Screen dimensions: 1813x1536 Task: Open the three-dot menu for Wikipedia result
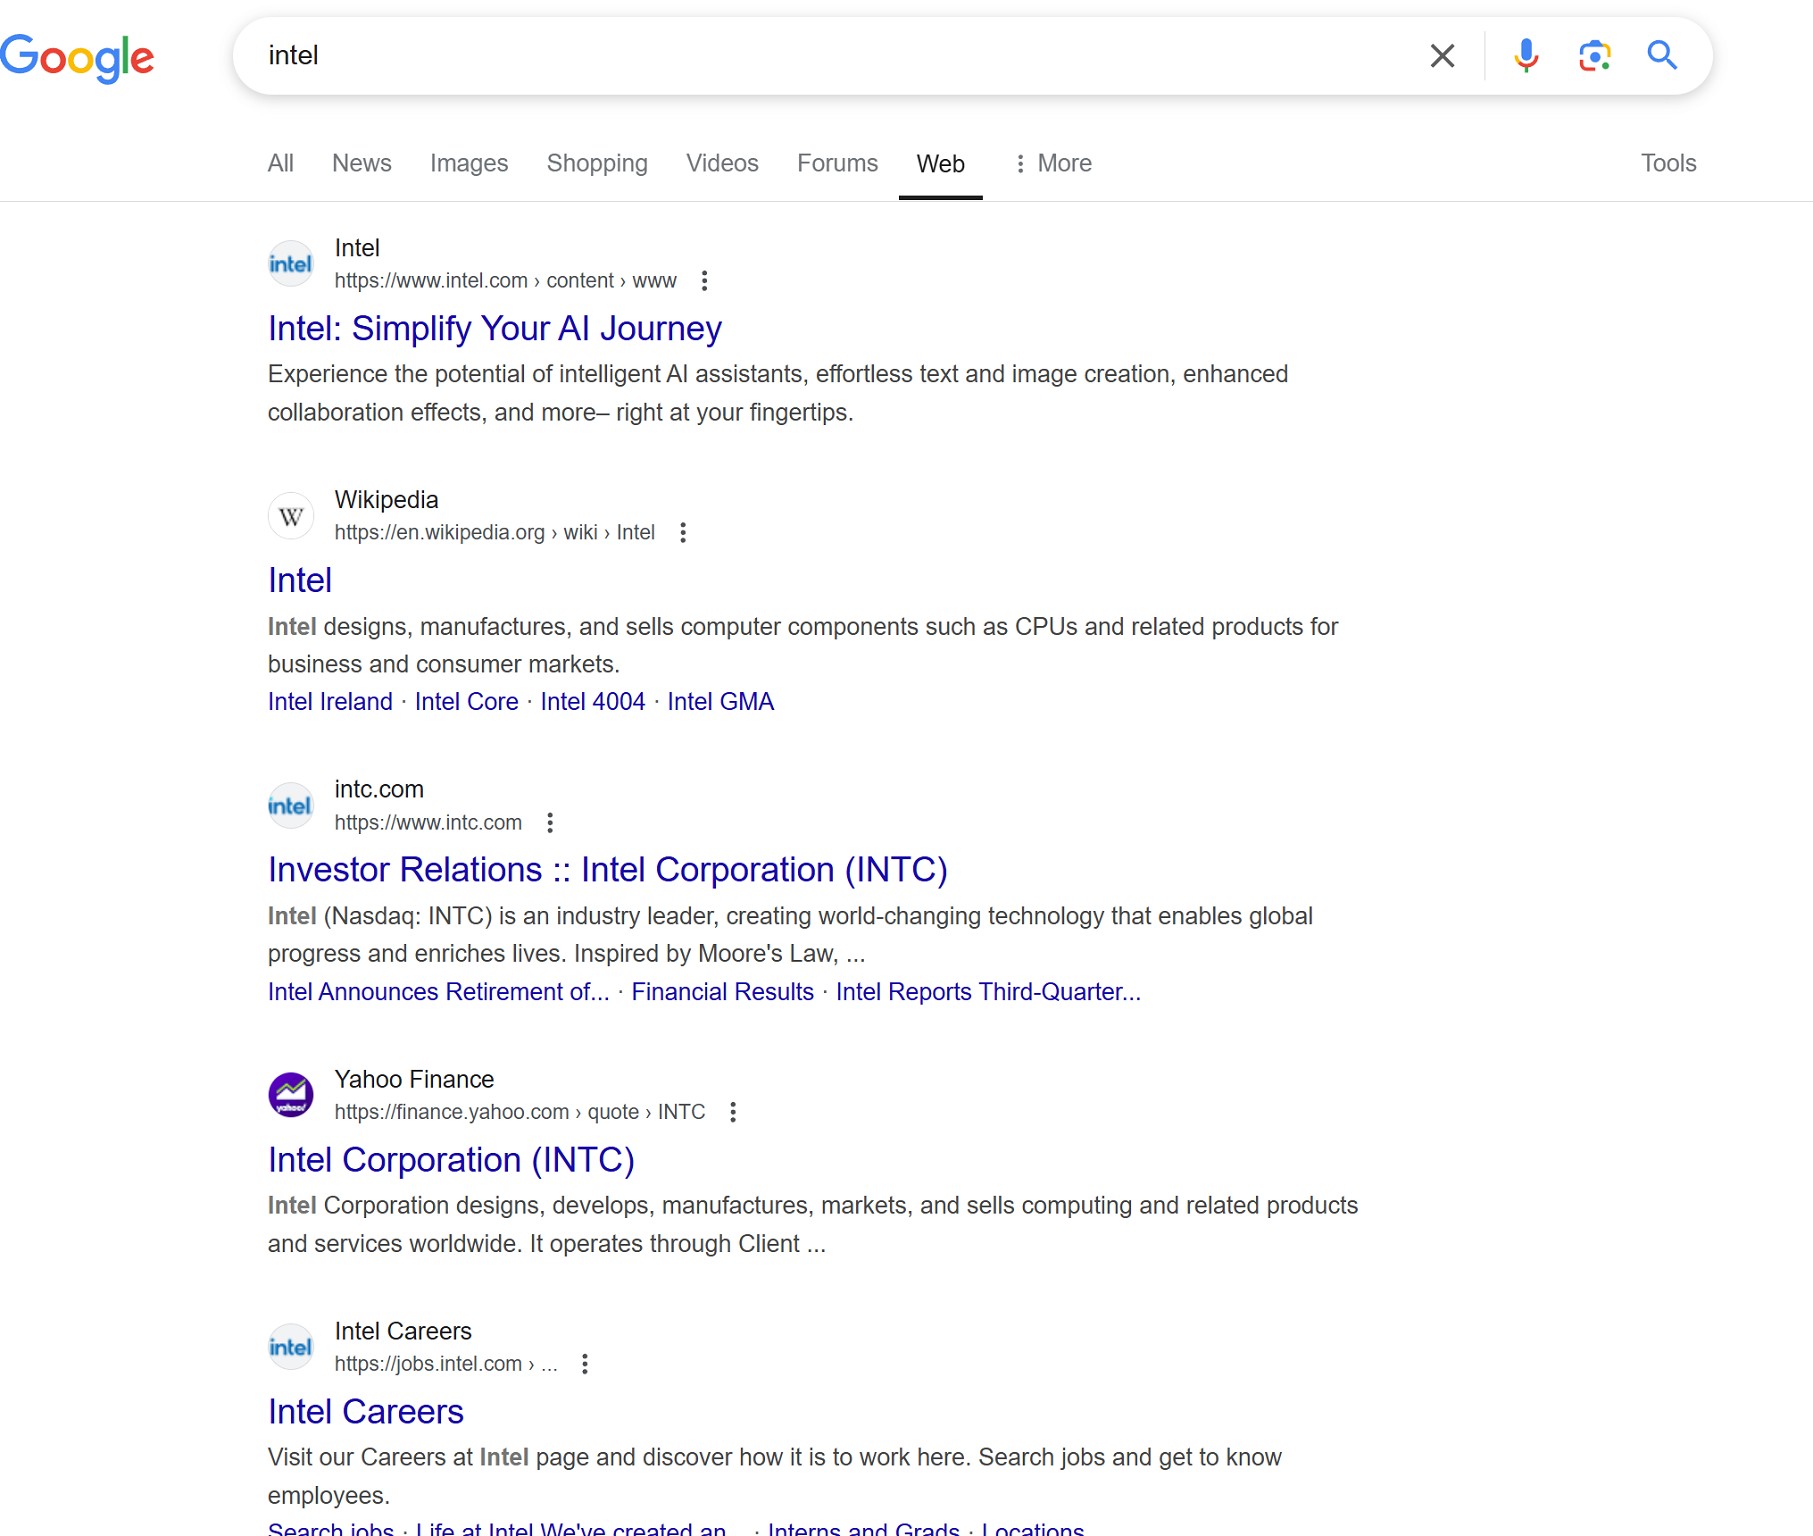(x=683, y=533)
